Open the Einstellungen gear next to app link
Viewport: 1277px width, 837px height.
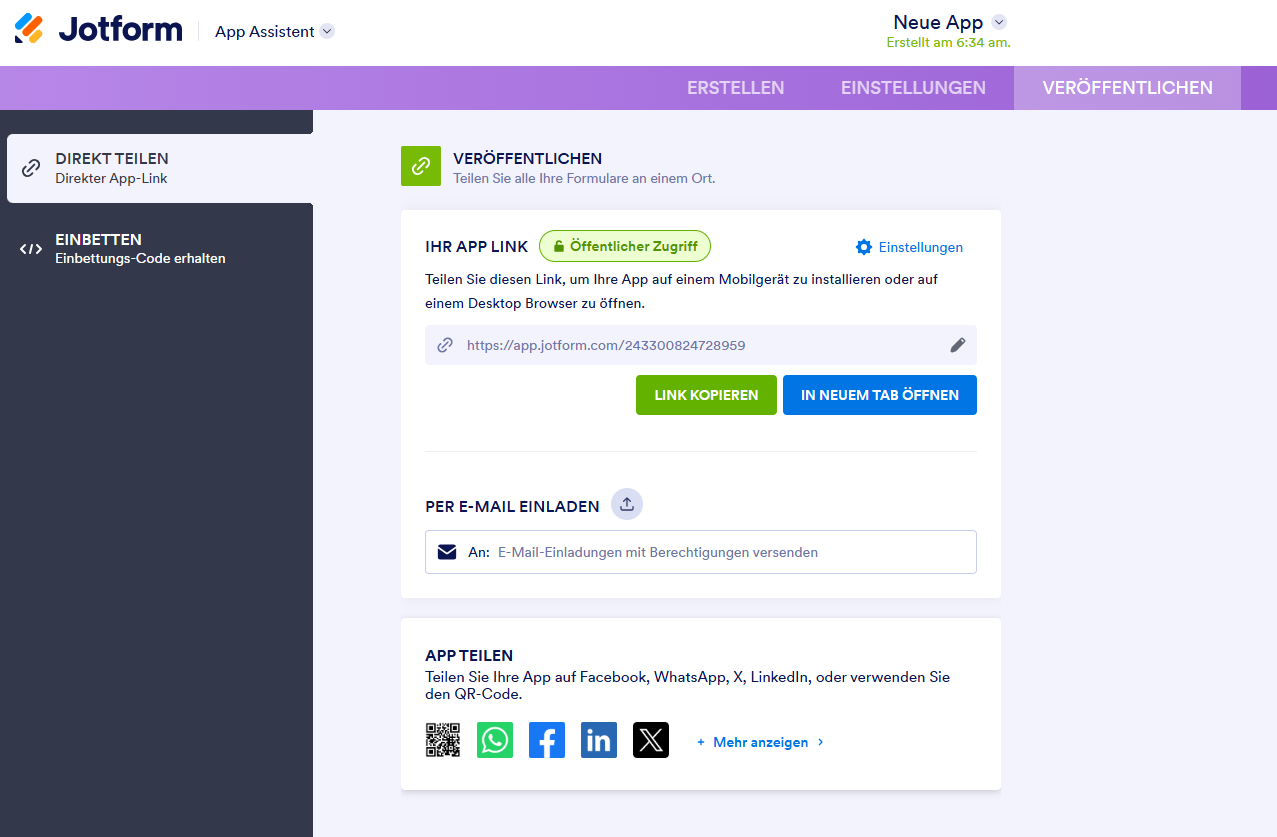point(908,247)
